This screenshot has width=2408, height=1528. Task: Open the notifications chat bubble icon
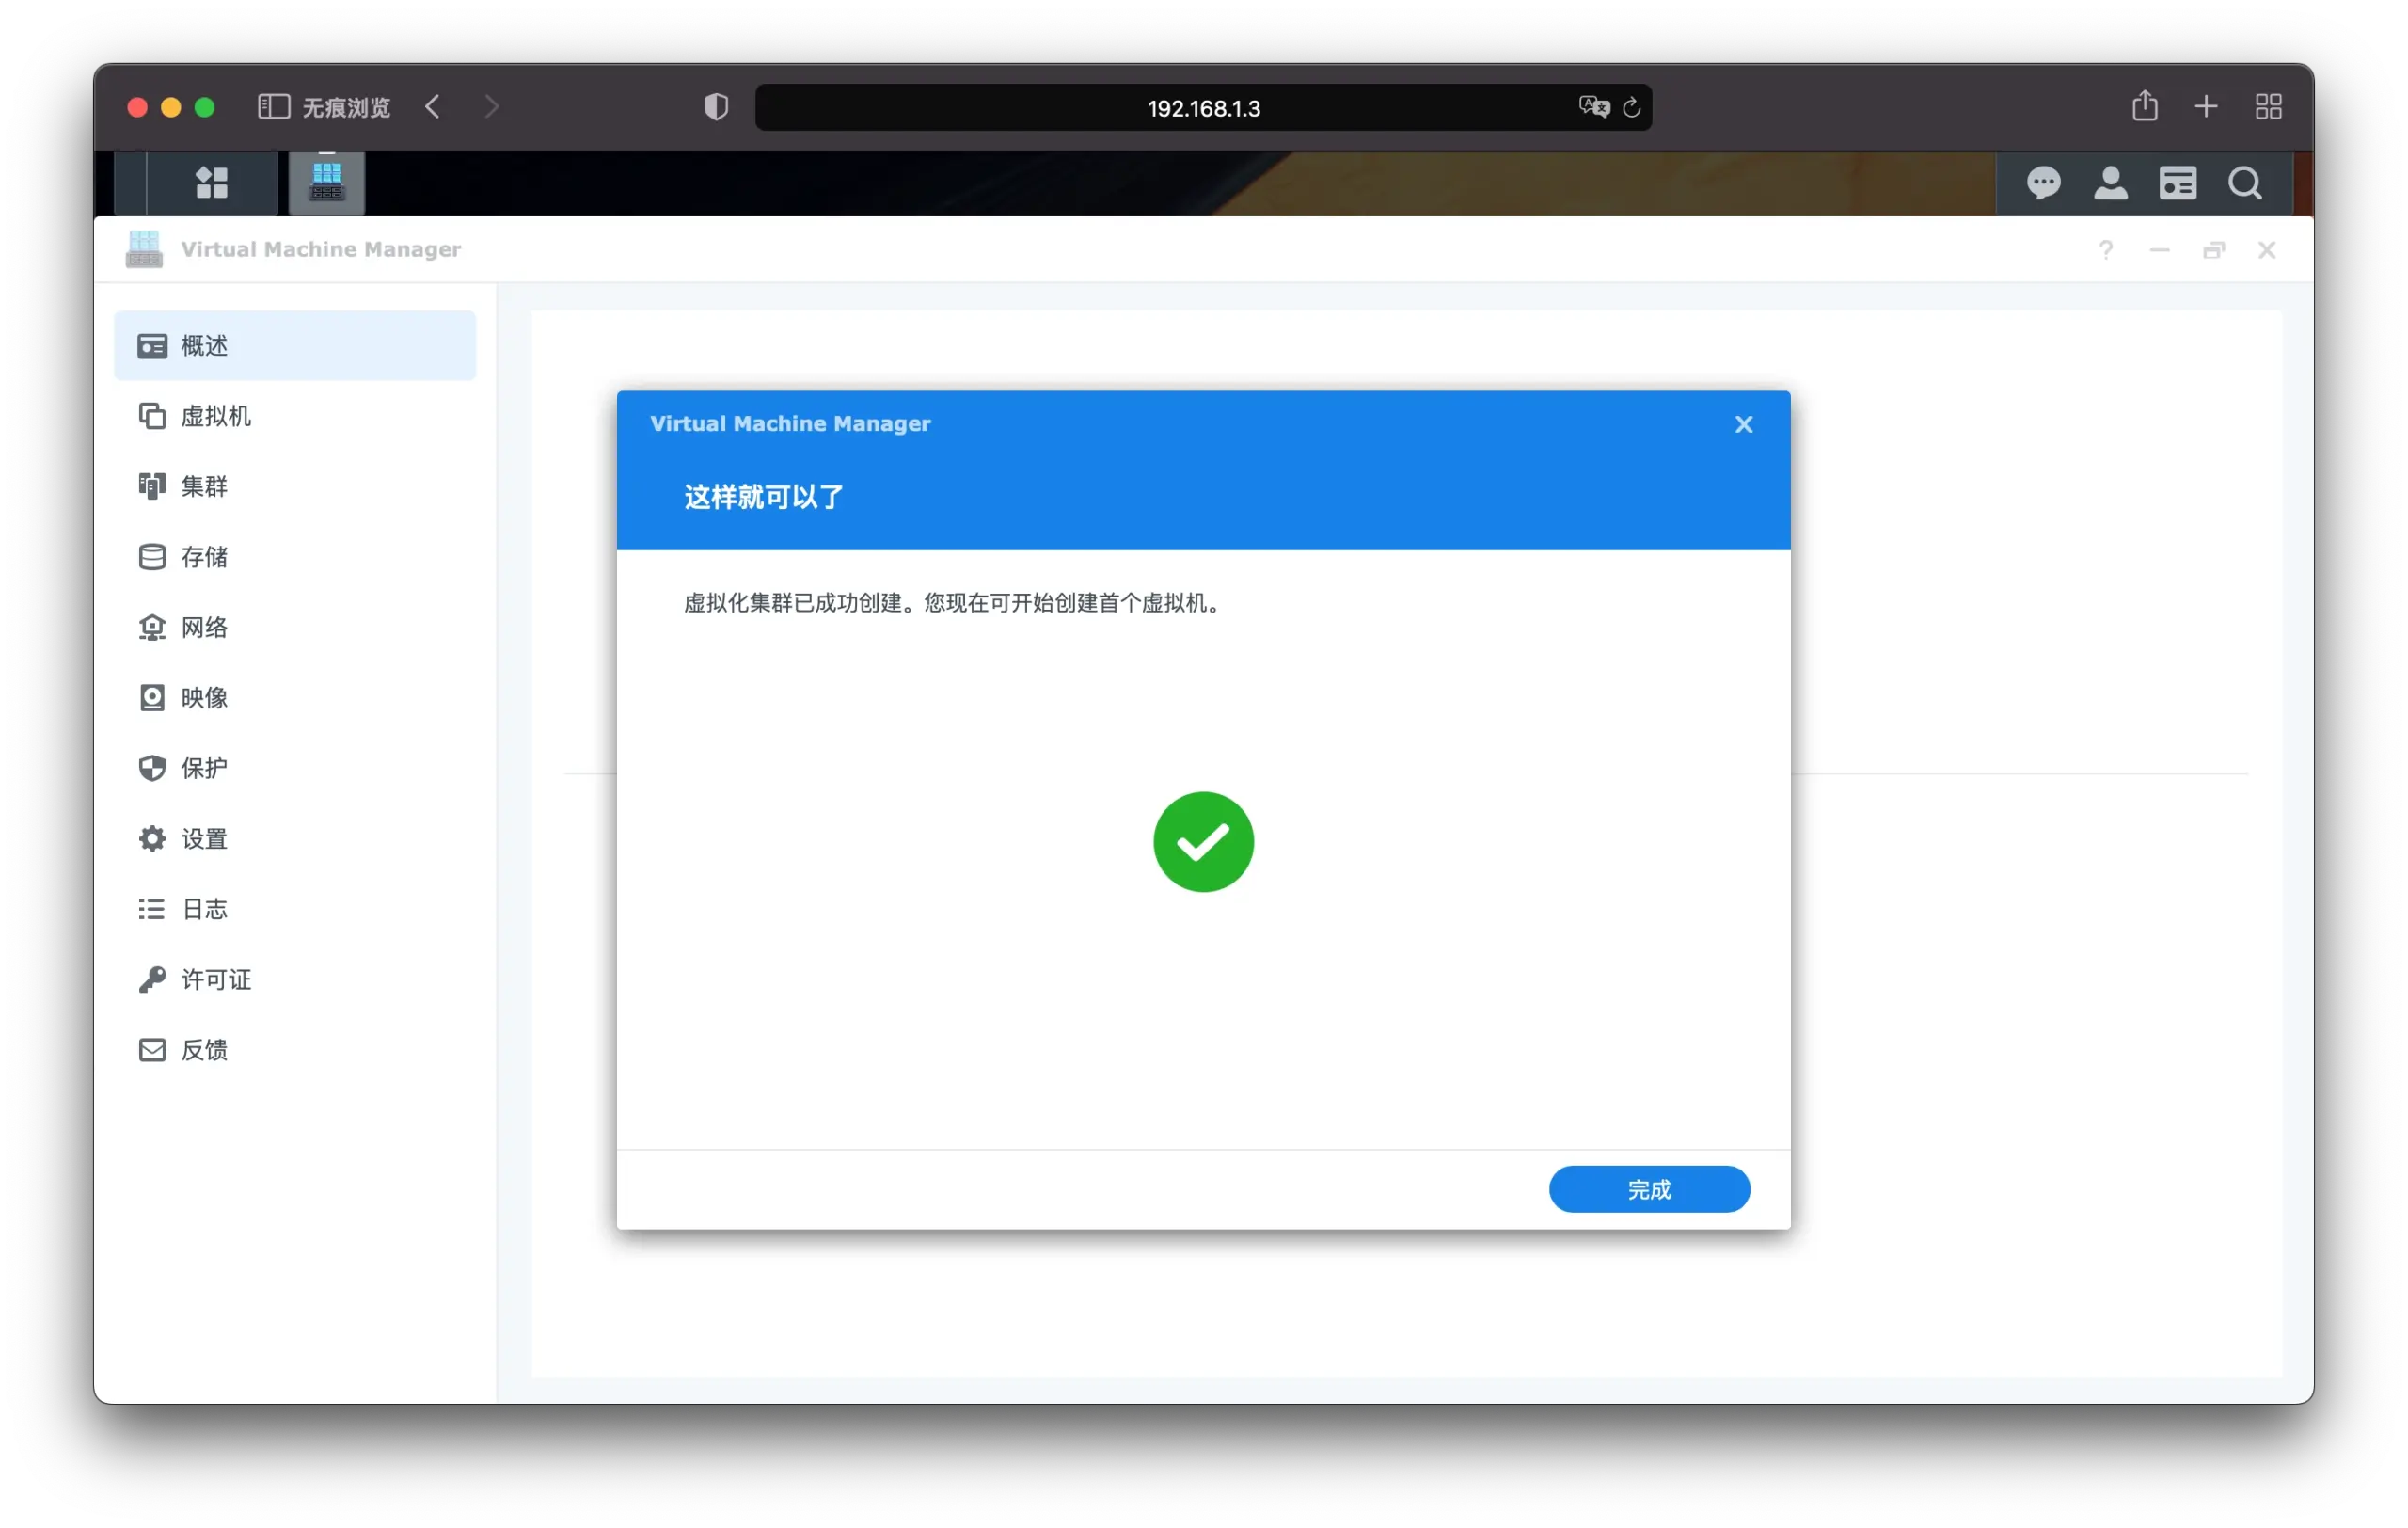pos(2043,183)
